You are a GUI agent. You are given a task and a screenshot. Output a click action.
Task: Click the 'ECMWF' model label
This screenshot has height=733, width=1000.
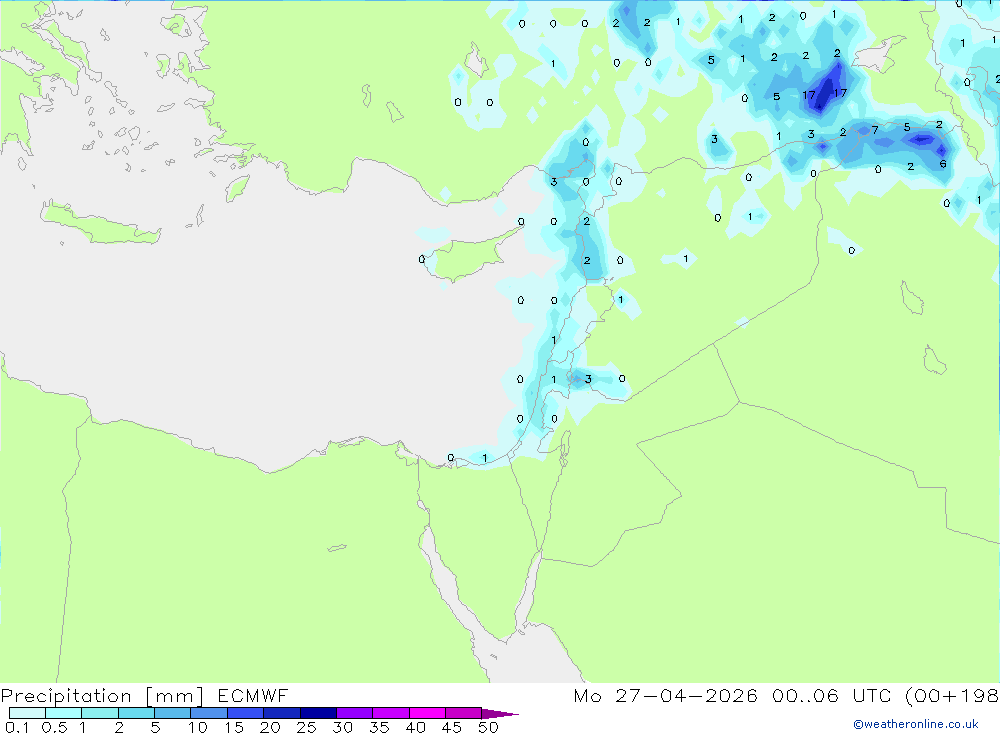(x=253, y=695)
